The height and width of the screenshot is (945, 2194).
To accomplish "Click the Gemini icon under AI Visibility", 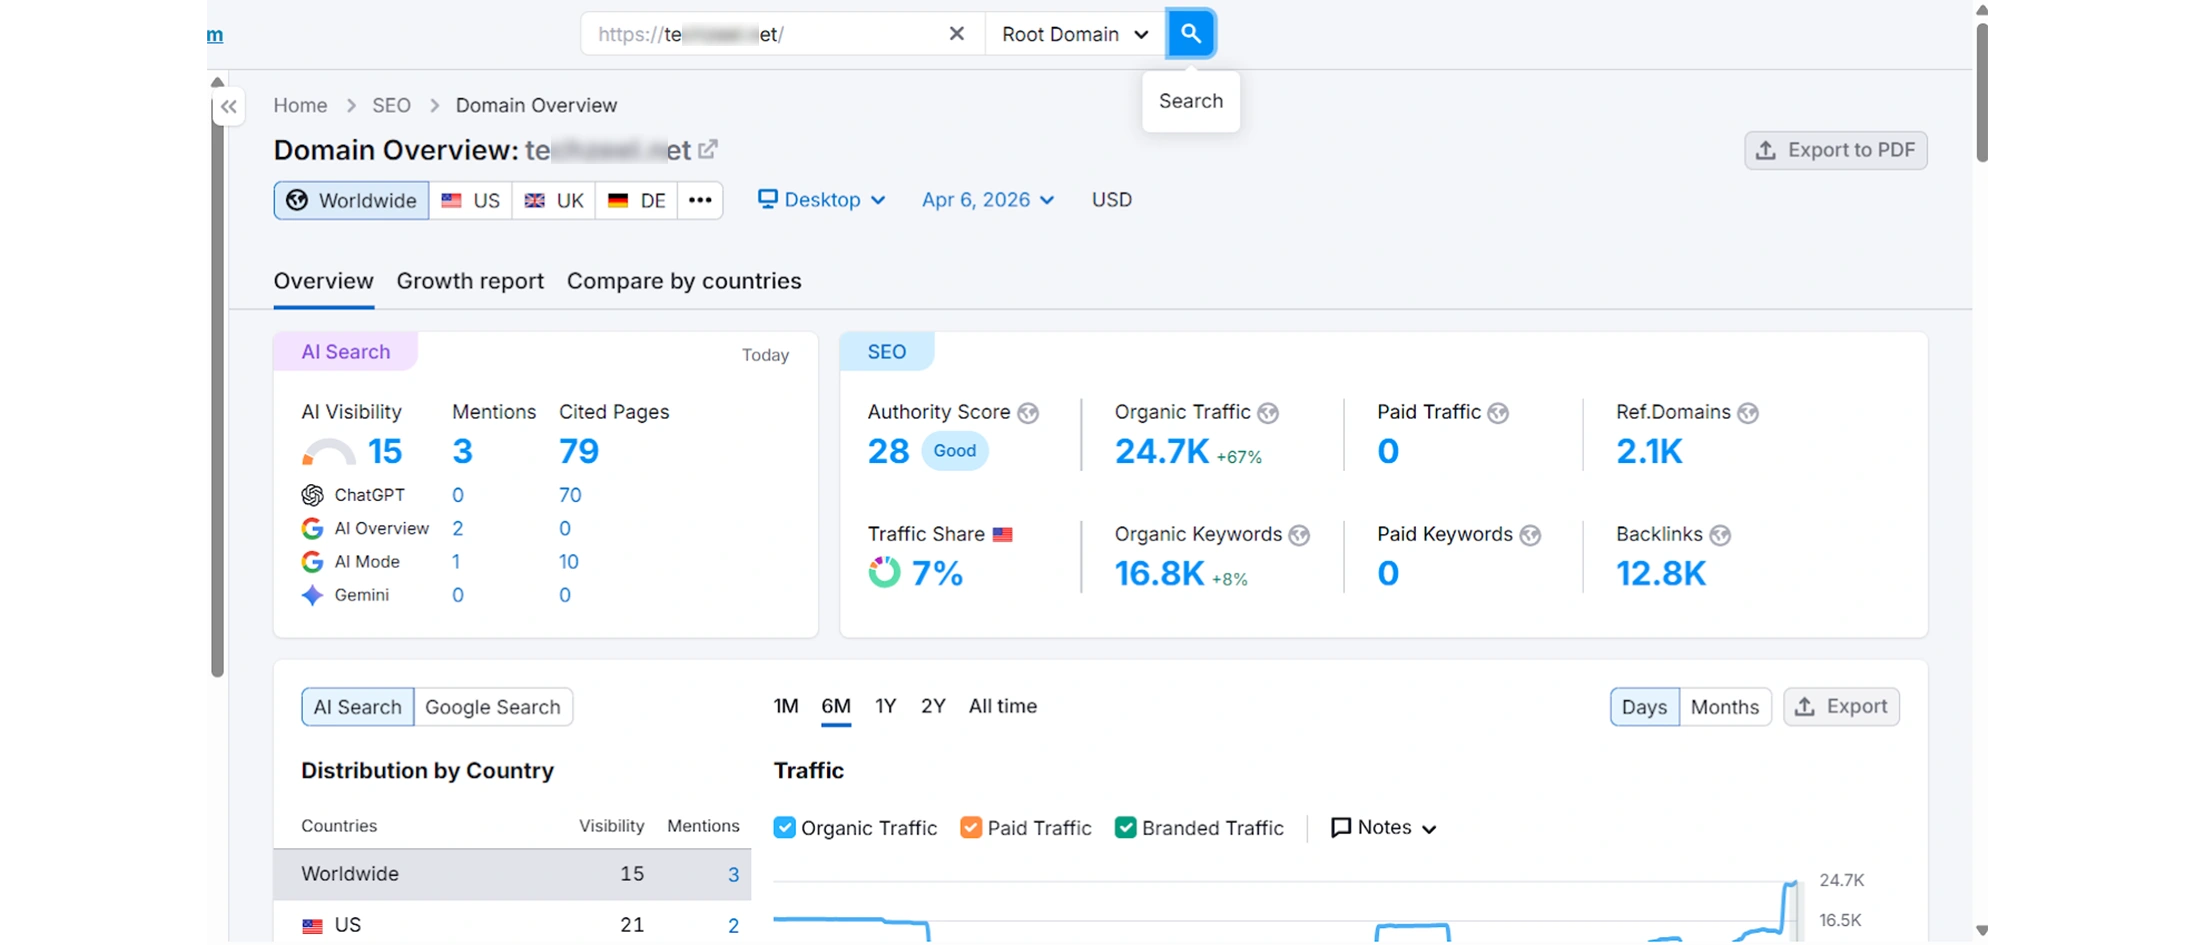I will (312, 595).
